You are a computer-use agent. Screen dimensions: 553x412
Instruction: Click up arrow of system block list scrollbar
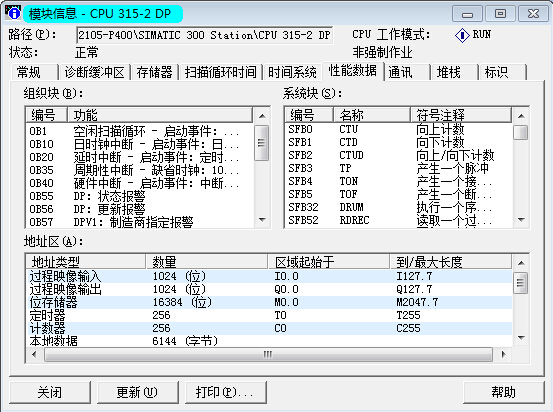(521, 116)
